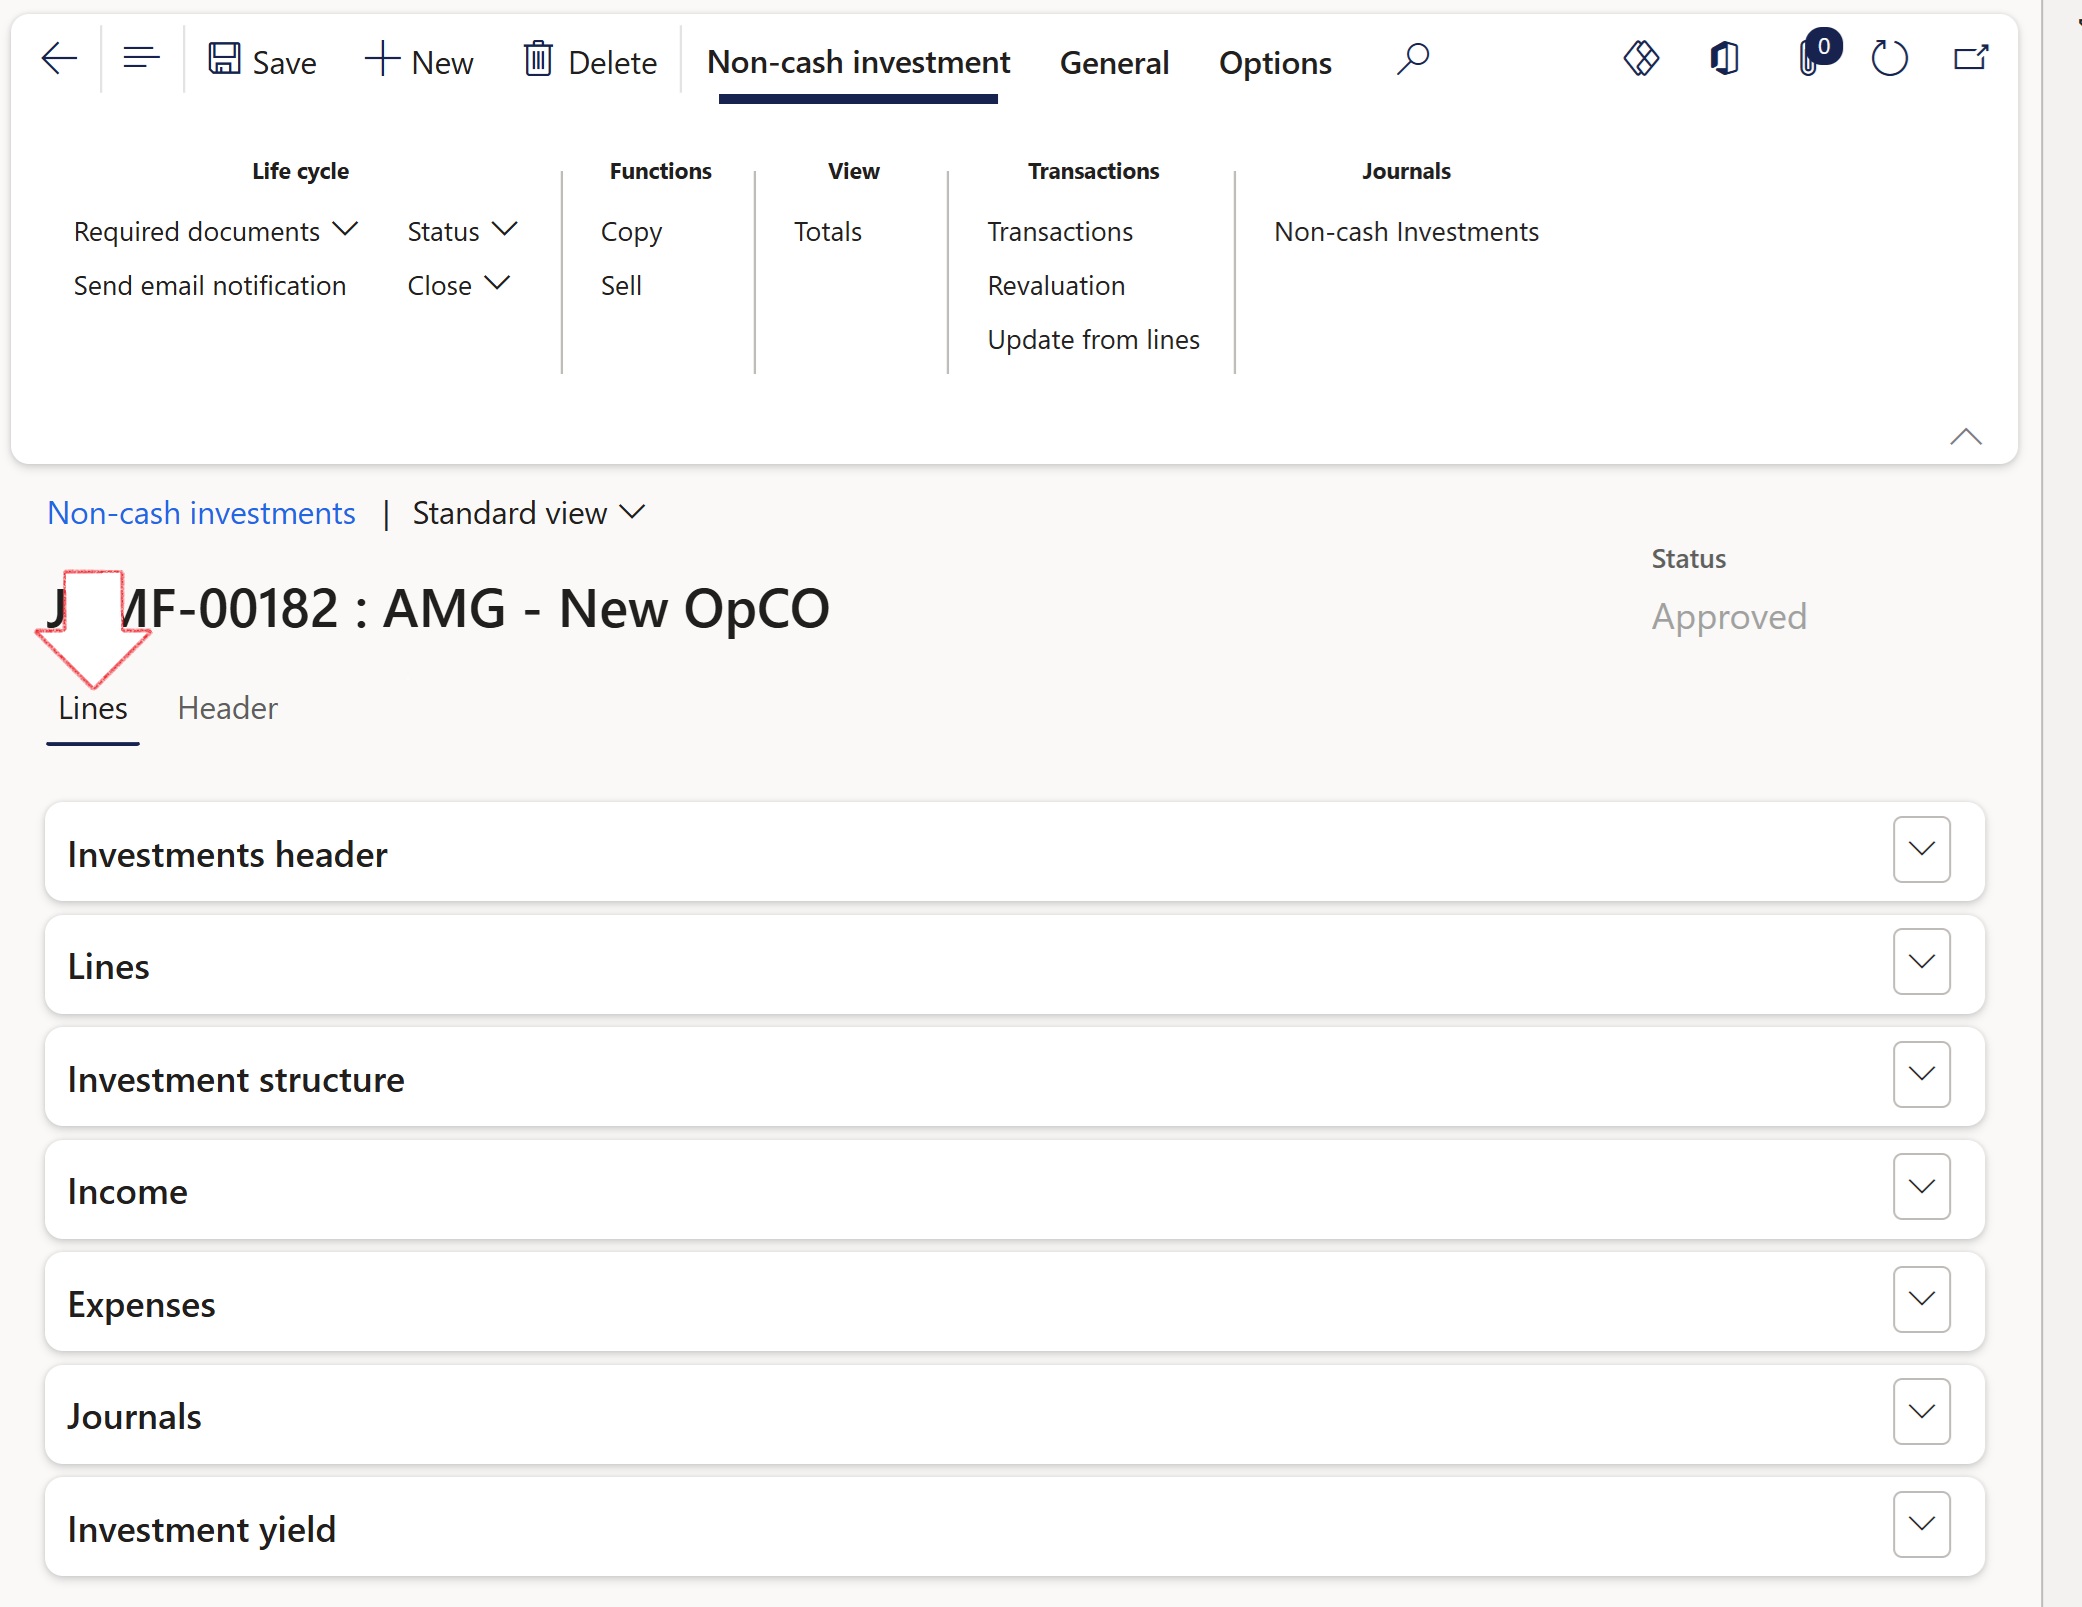This screenshot has width=2082, height=1607.
Task: Click Copy under Functions
Action: coord(631,231)
